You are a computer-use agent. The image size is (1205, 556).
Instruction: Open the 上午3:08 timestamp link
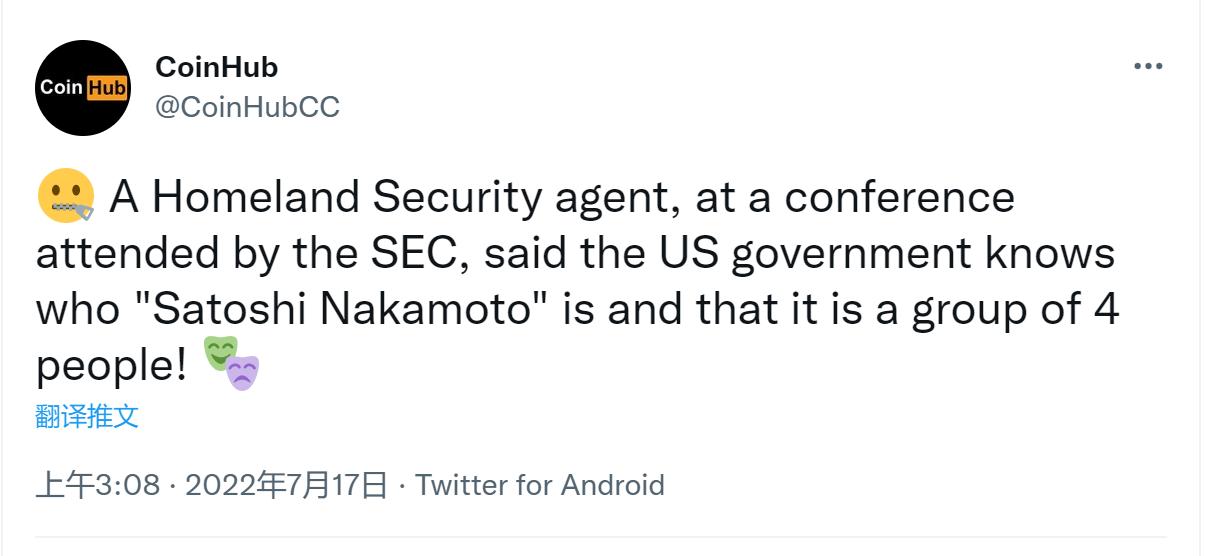point(98,485)
